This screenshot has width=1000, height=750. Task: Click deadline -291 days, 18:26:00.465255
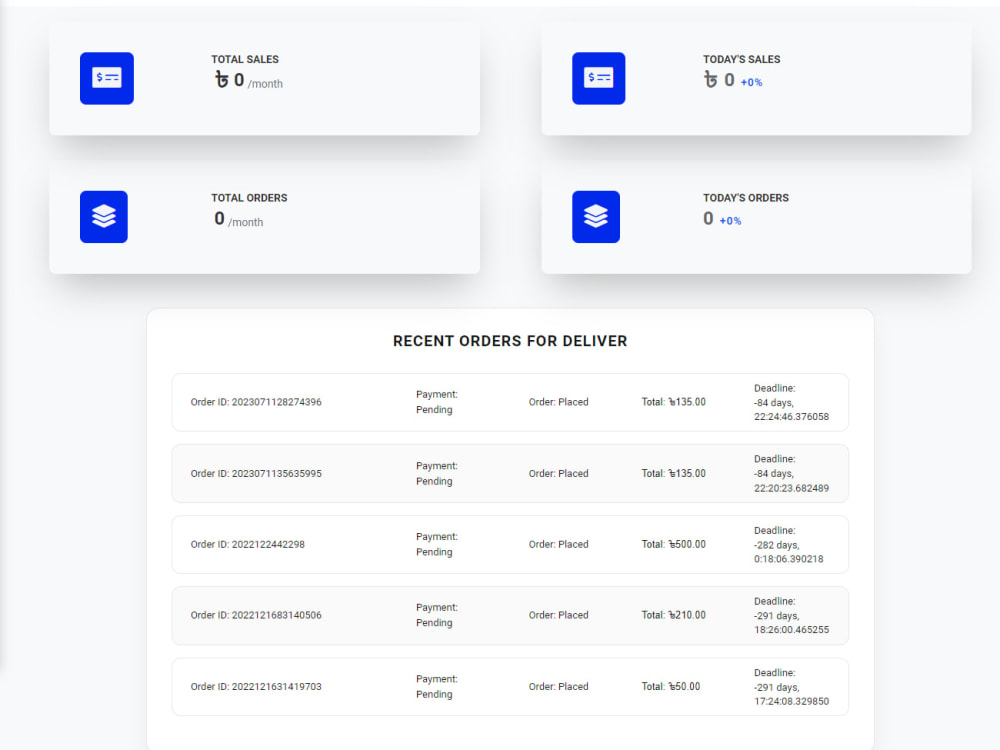pos(791,615)
